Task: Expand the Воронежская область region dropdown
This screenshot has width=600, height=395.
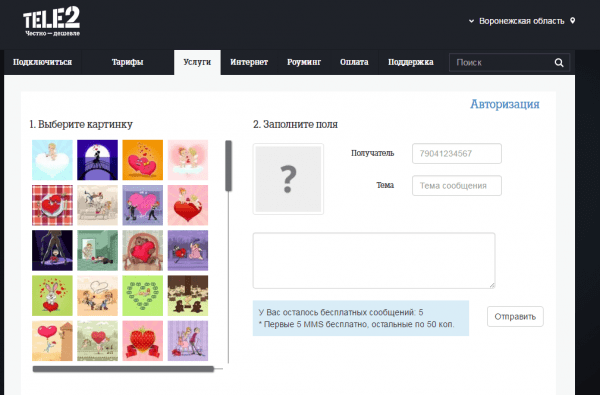Action: click(x=517, y=21)
